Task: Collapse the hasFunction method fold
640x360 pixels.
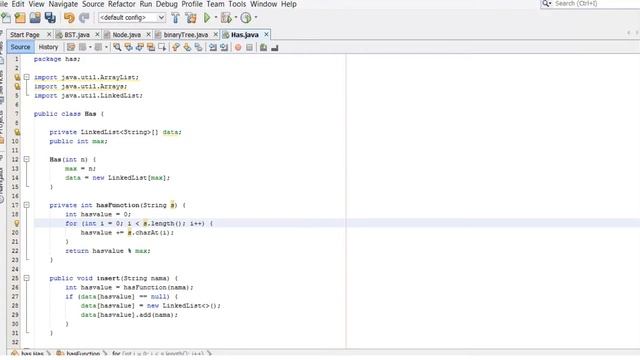Action: click(27, 205)
